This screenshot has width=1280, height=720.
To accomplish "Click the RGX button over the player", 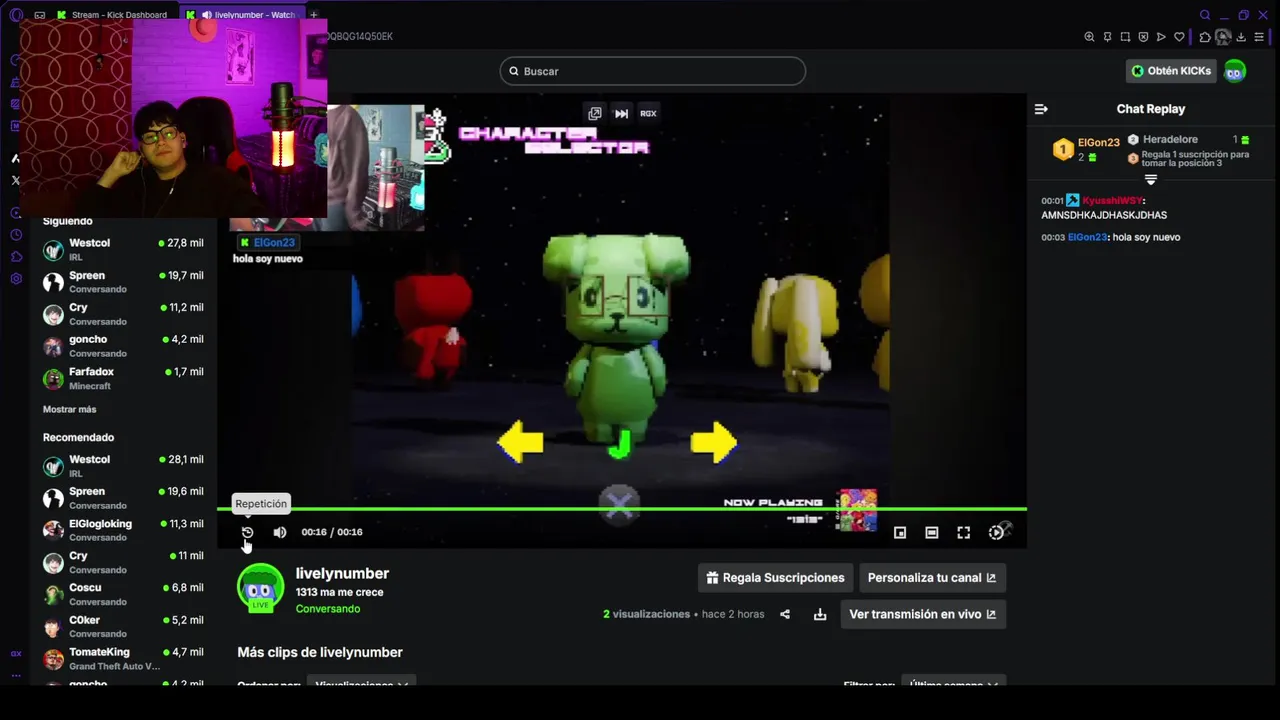I will click(648, 113).
